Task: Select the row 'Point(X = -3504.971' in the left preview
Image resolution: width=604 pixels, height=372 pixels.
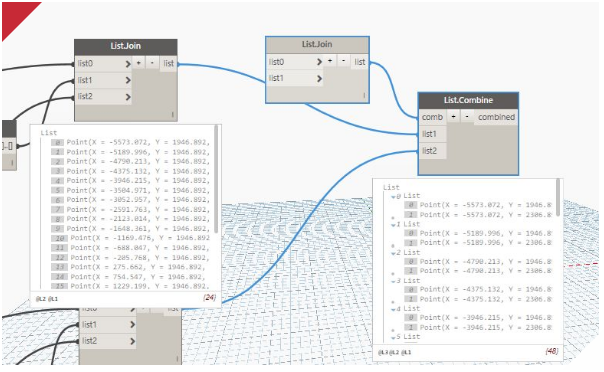Action: [x=131, y=190]
